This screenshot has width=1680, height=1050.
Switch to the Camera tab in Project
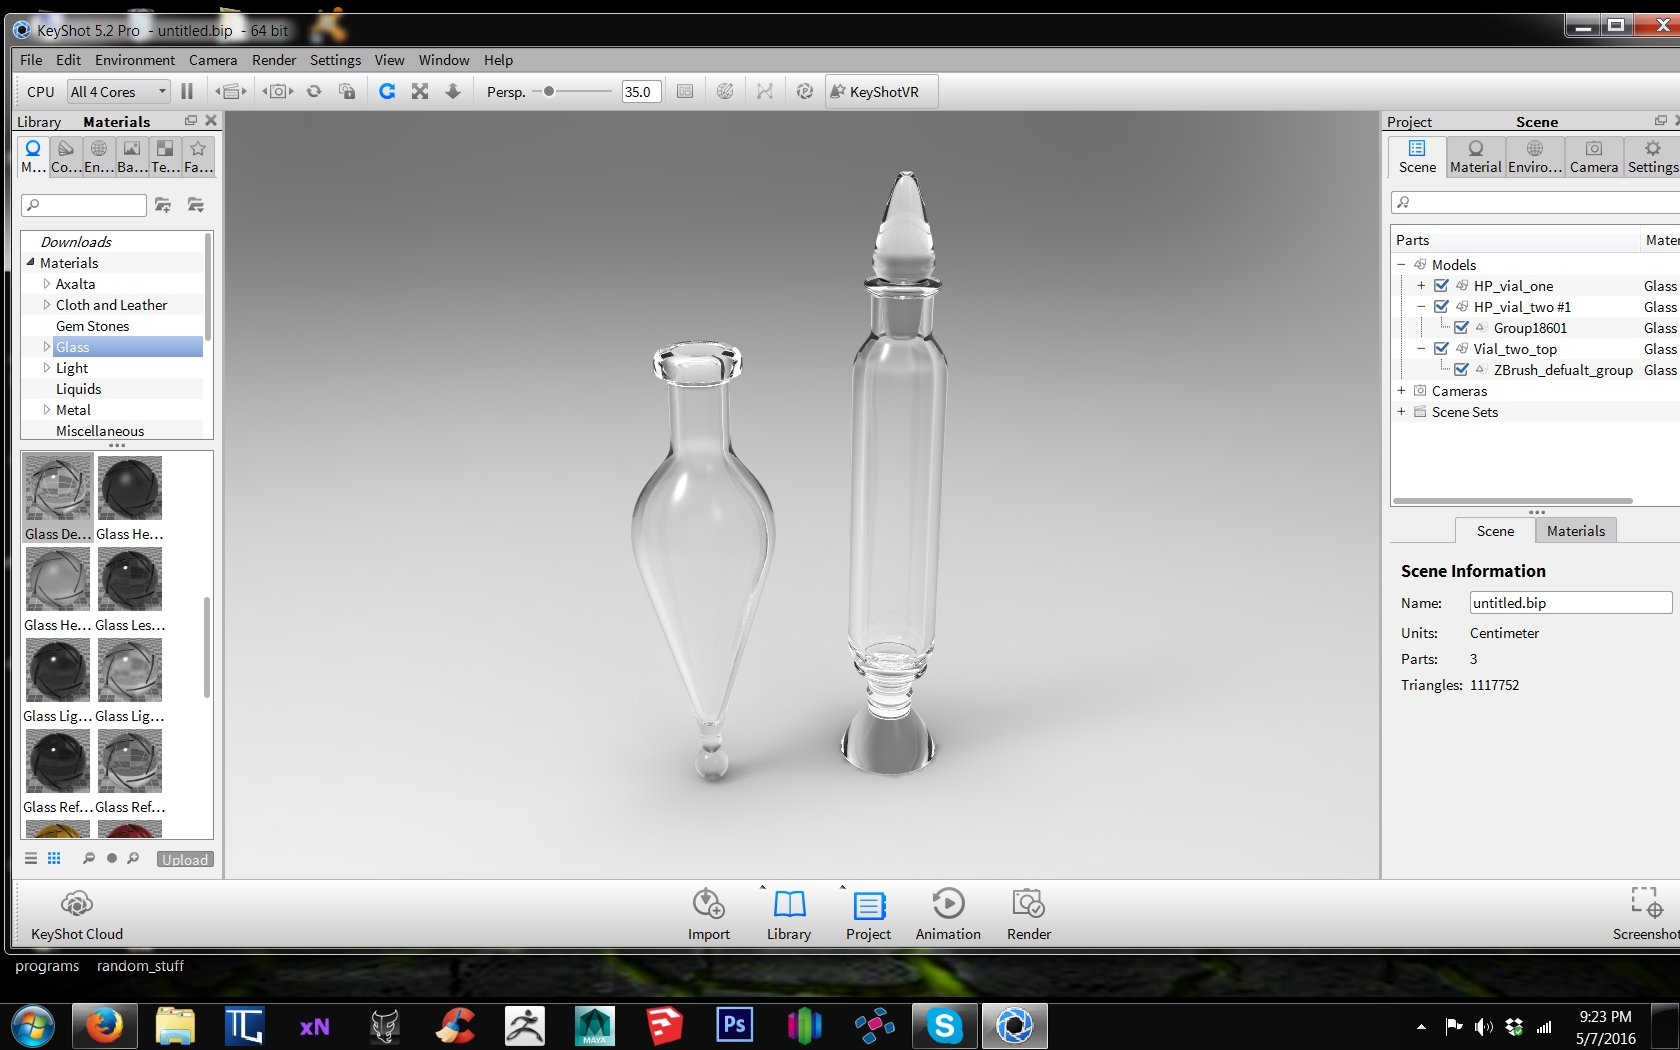pos(1594,157)
